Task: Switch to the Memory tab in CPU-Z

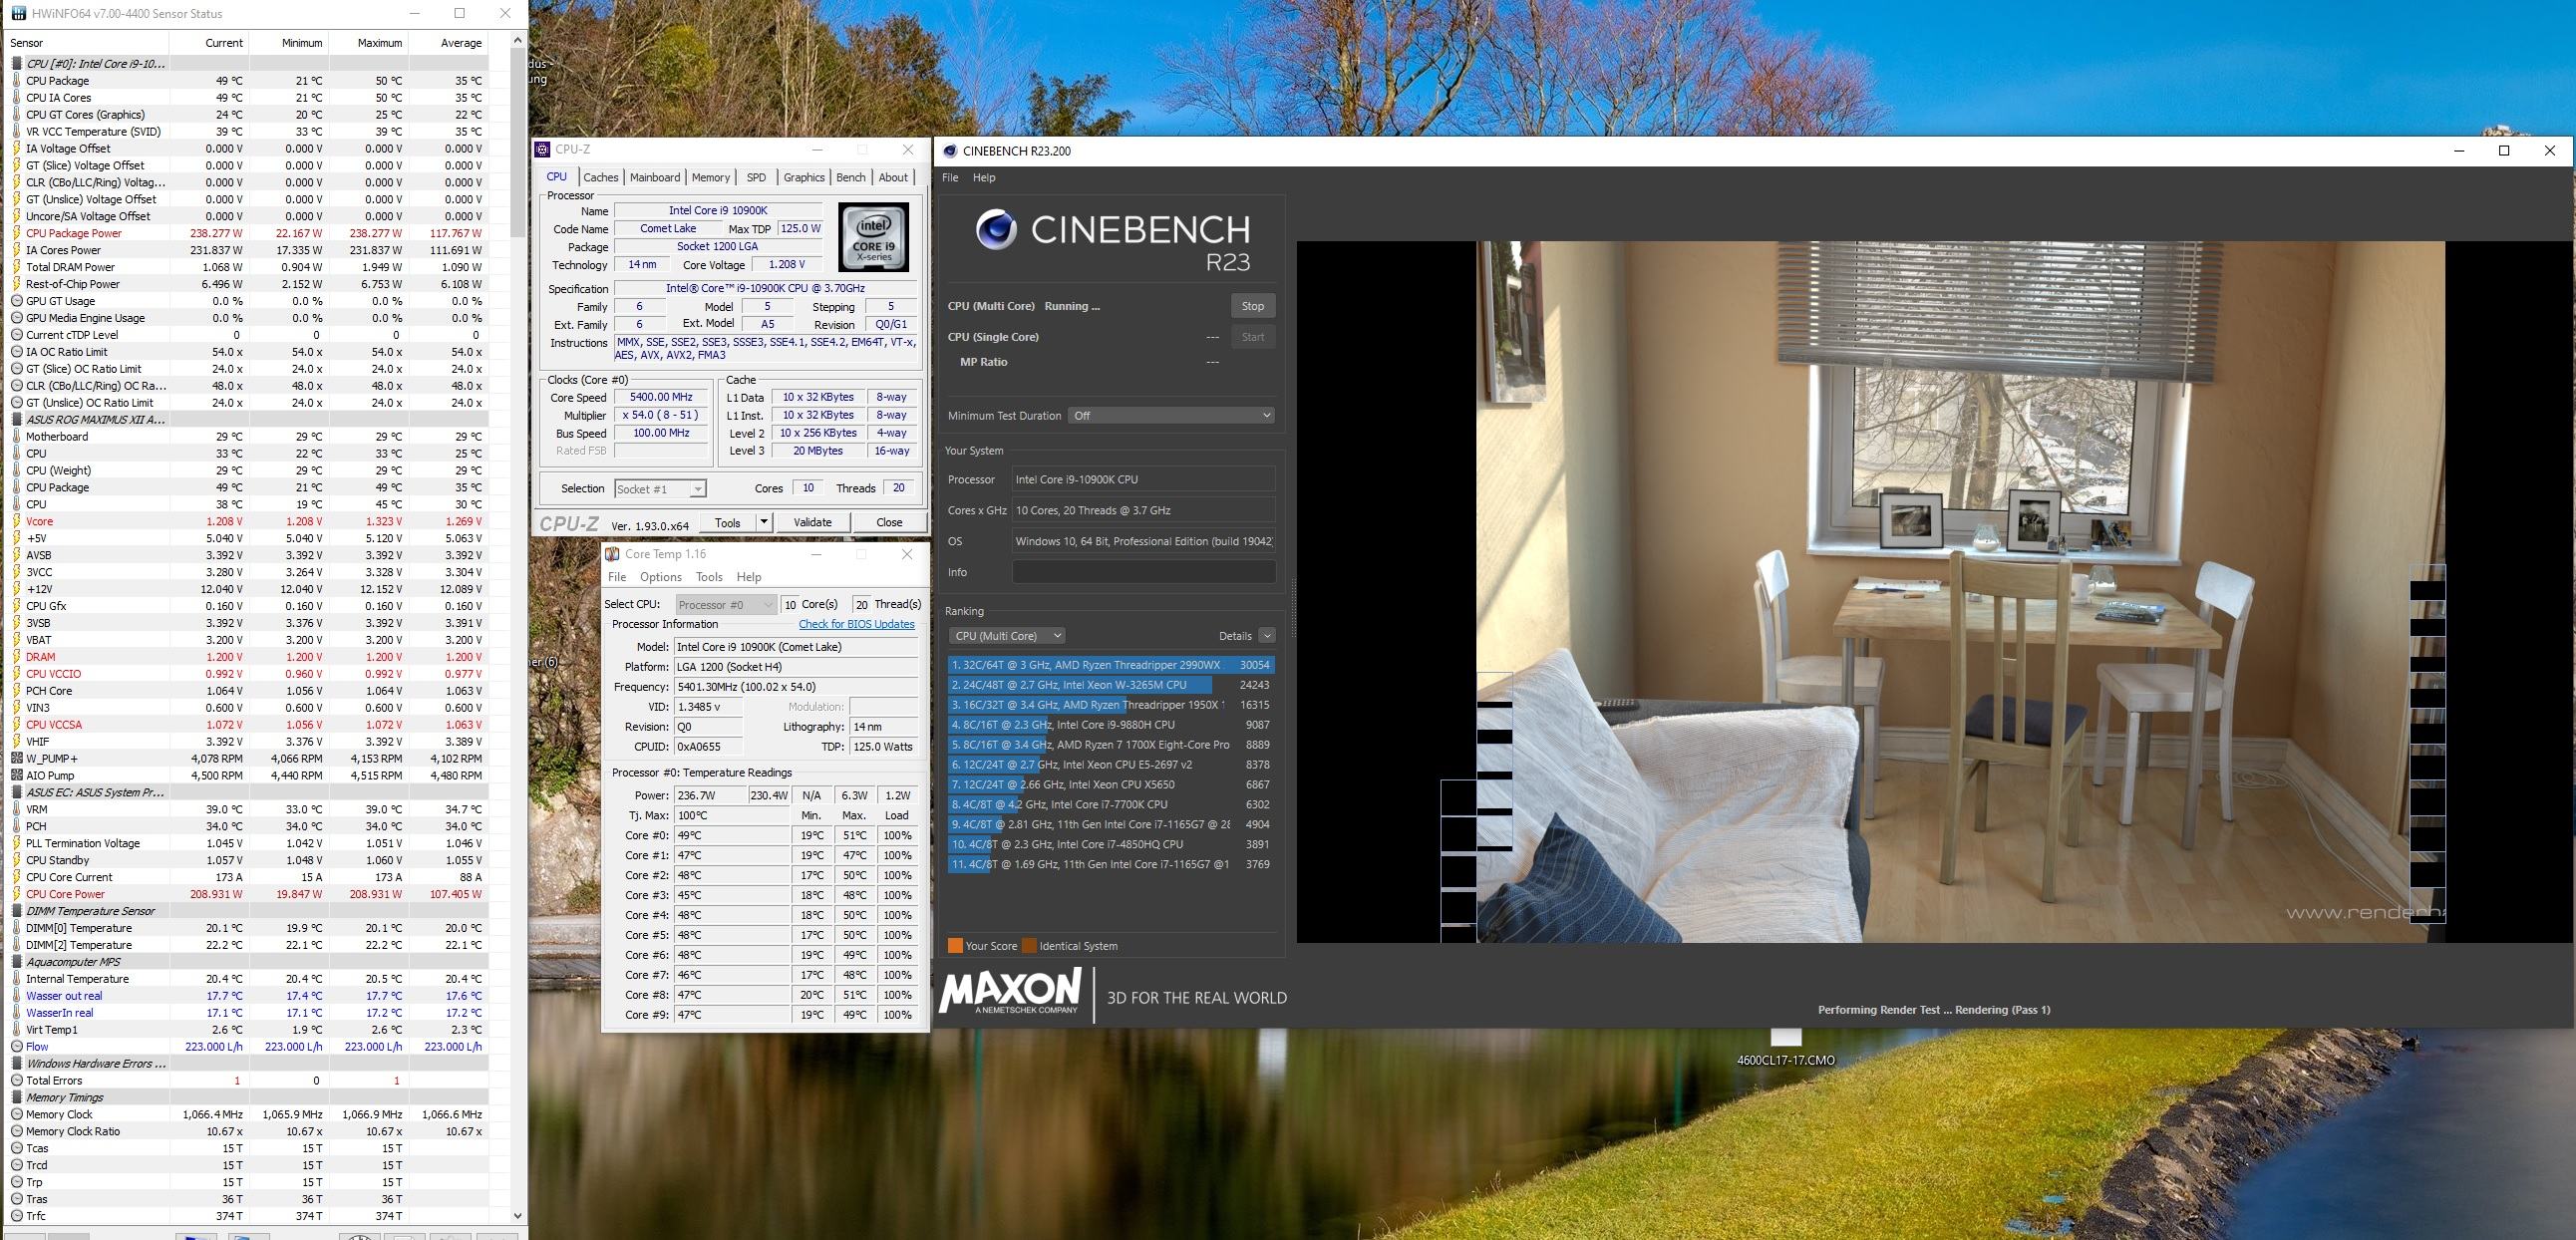Action: tap(711, 177)
